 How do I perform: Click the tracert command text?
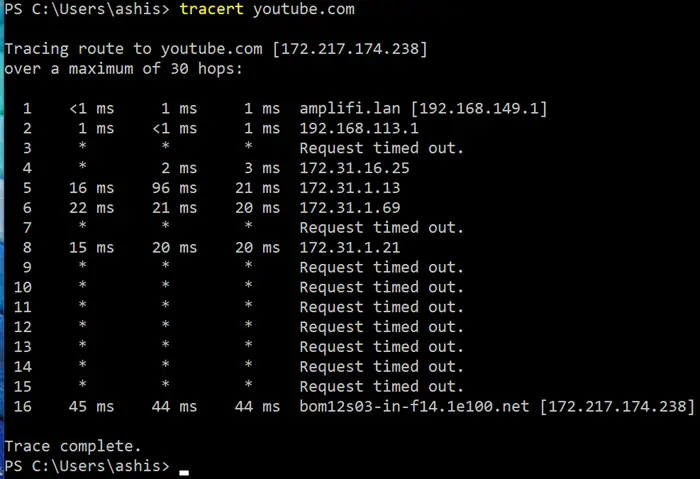coord(212,9)
